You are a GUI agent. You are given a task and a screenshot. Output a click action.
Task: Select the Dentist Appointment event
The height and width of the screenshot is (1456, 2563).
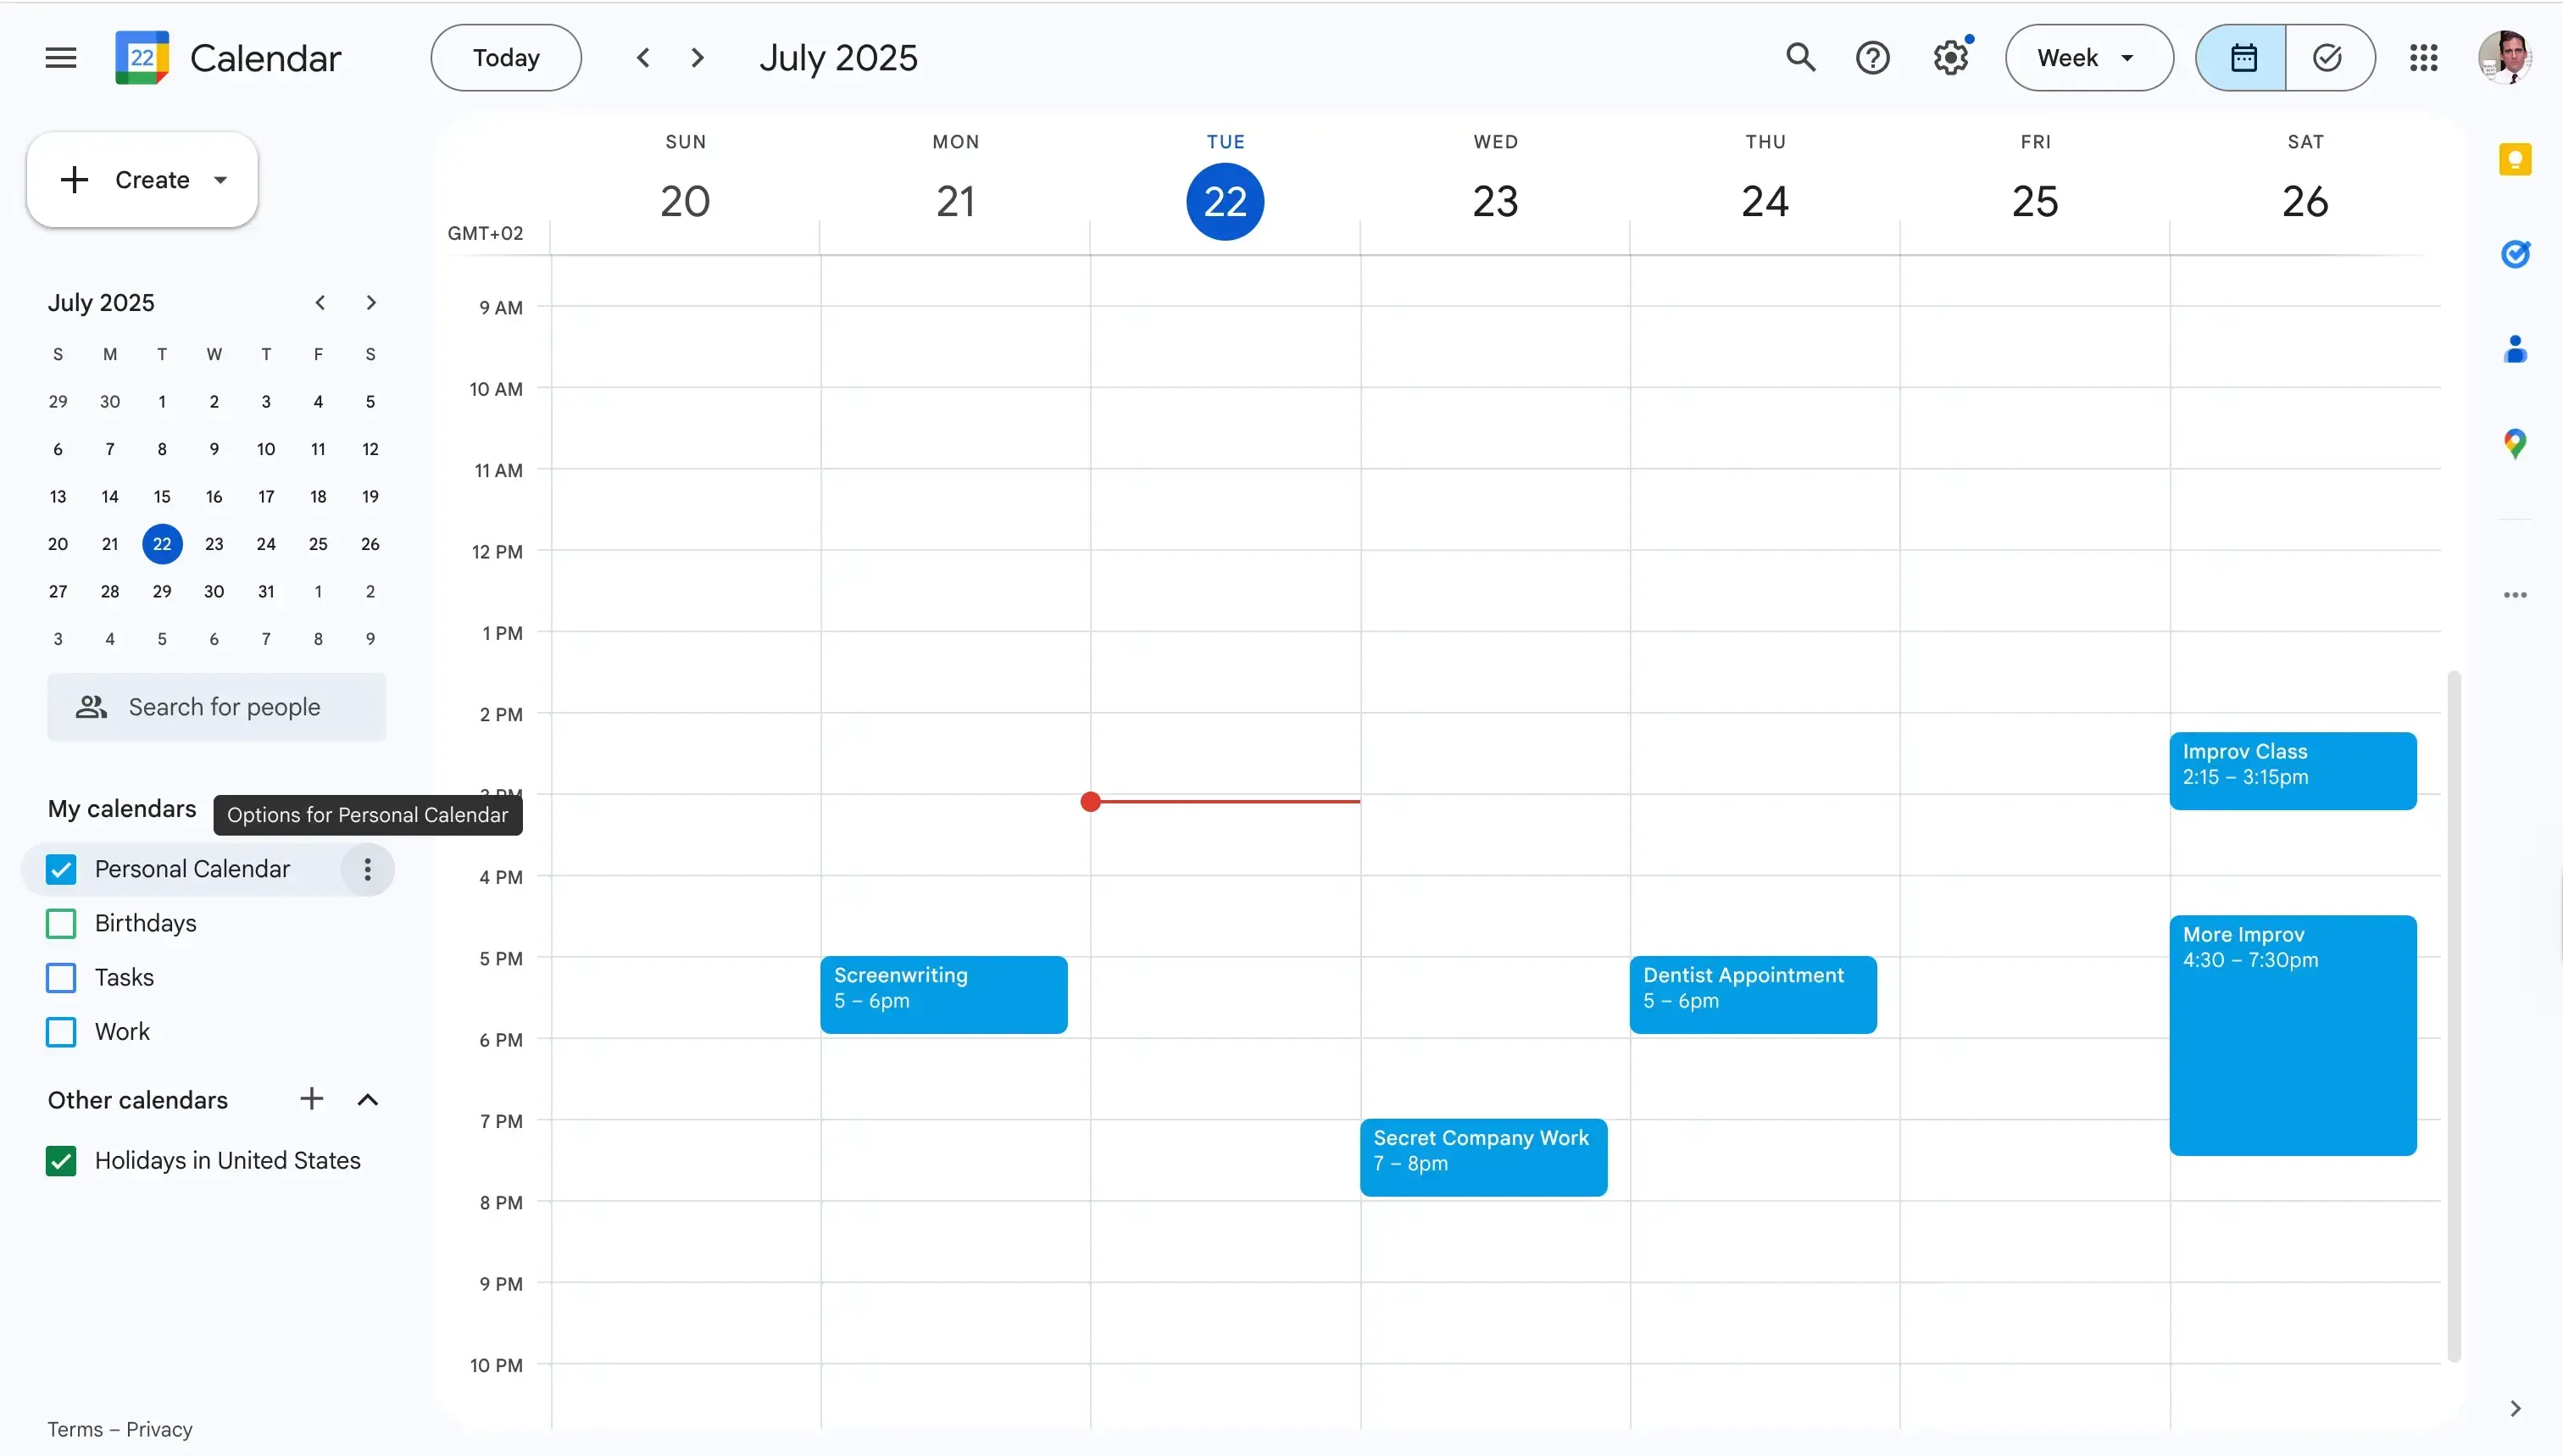[x=1752, y=993]
